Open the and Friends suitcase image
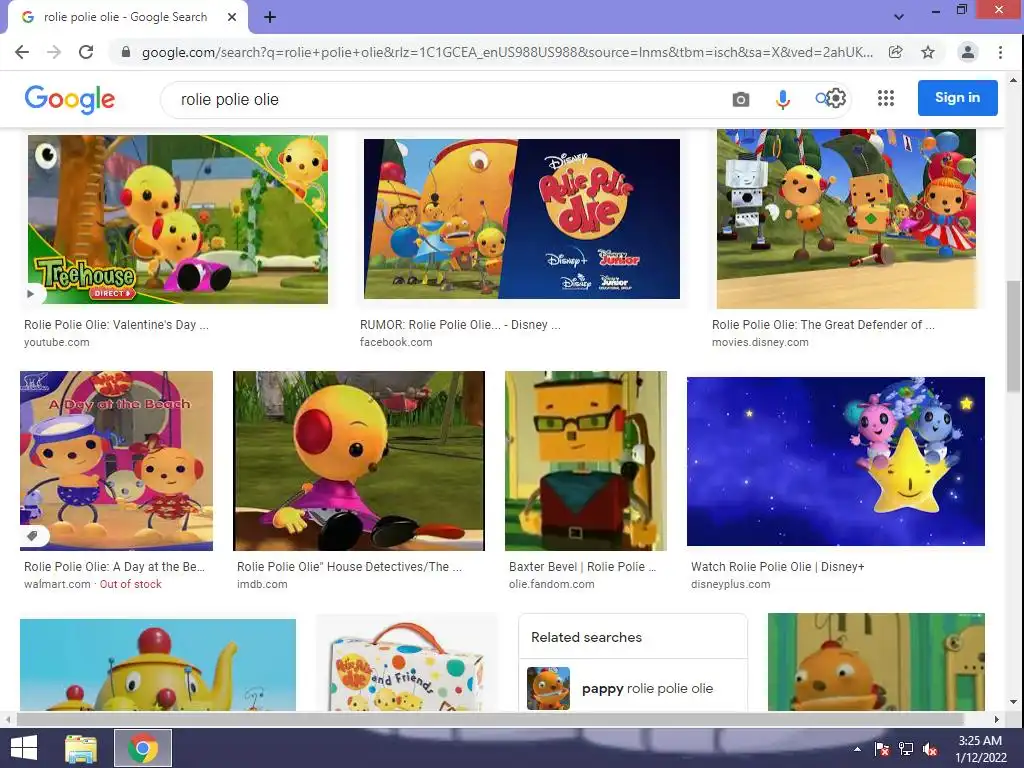 [x=406, y=663]
